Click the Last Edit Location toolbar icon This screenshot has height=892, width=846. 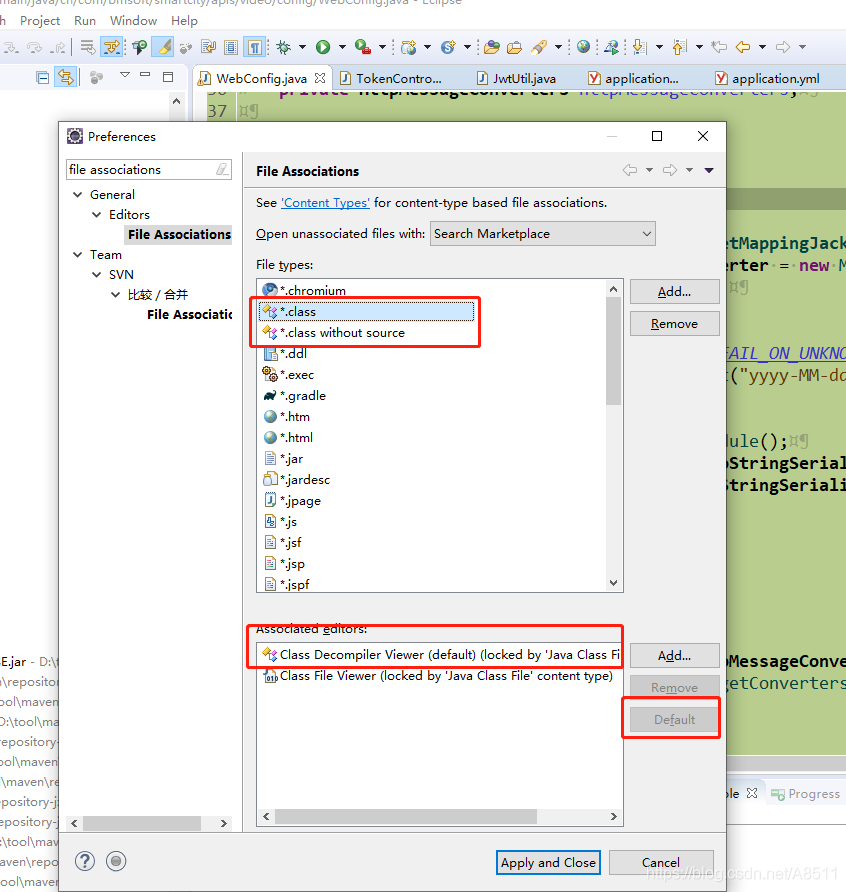[720, 47]
